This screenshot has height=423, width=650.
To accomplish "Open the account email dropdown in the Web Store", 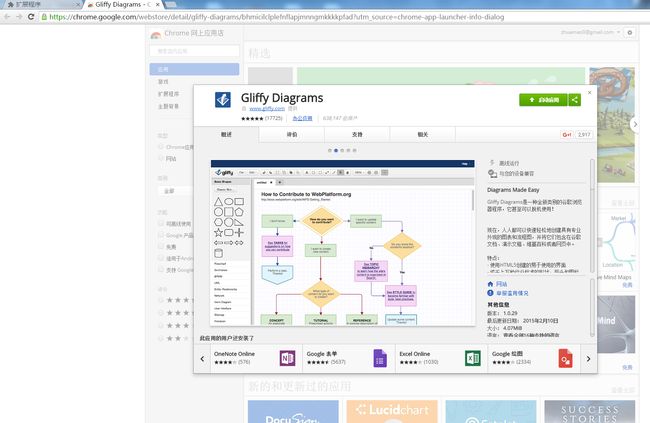I will (x=591, y=32).
